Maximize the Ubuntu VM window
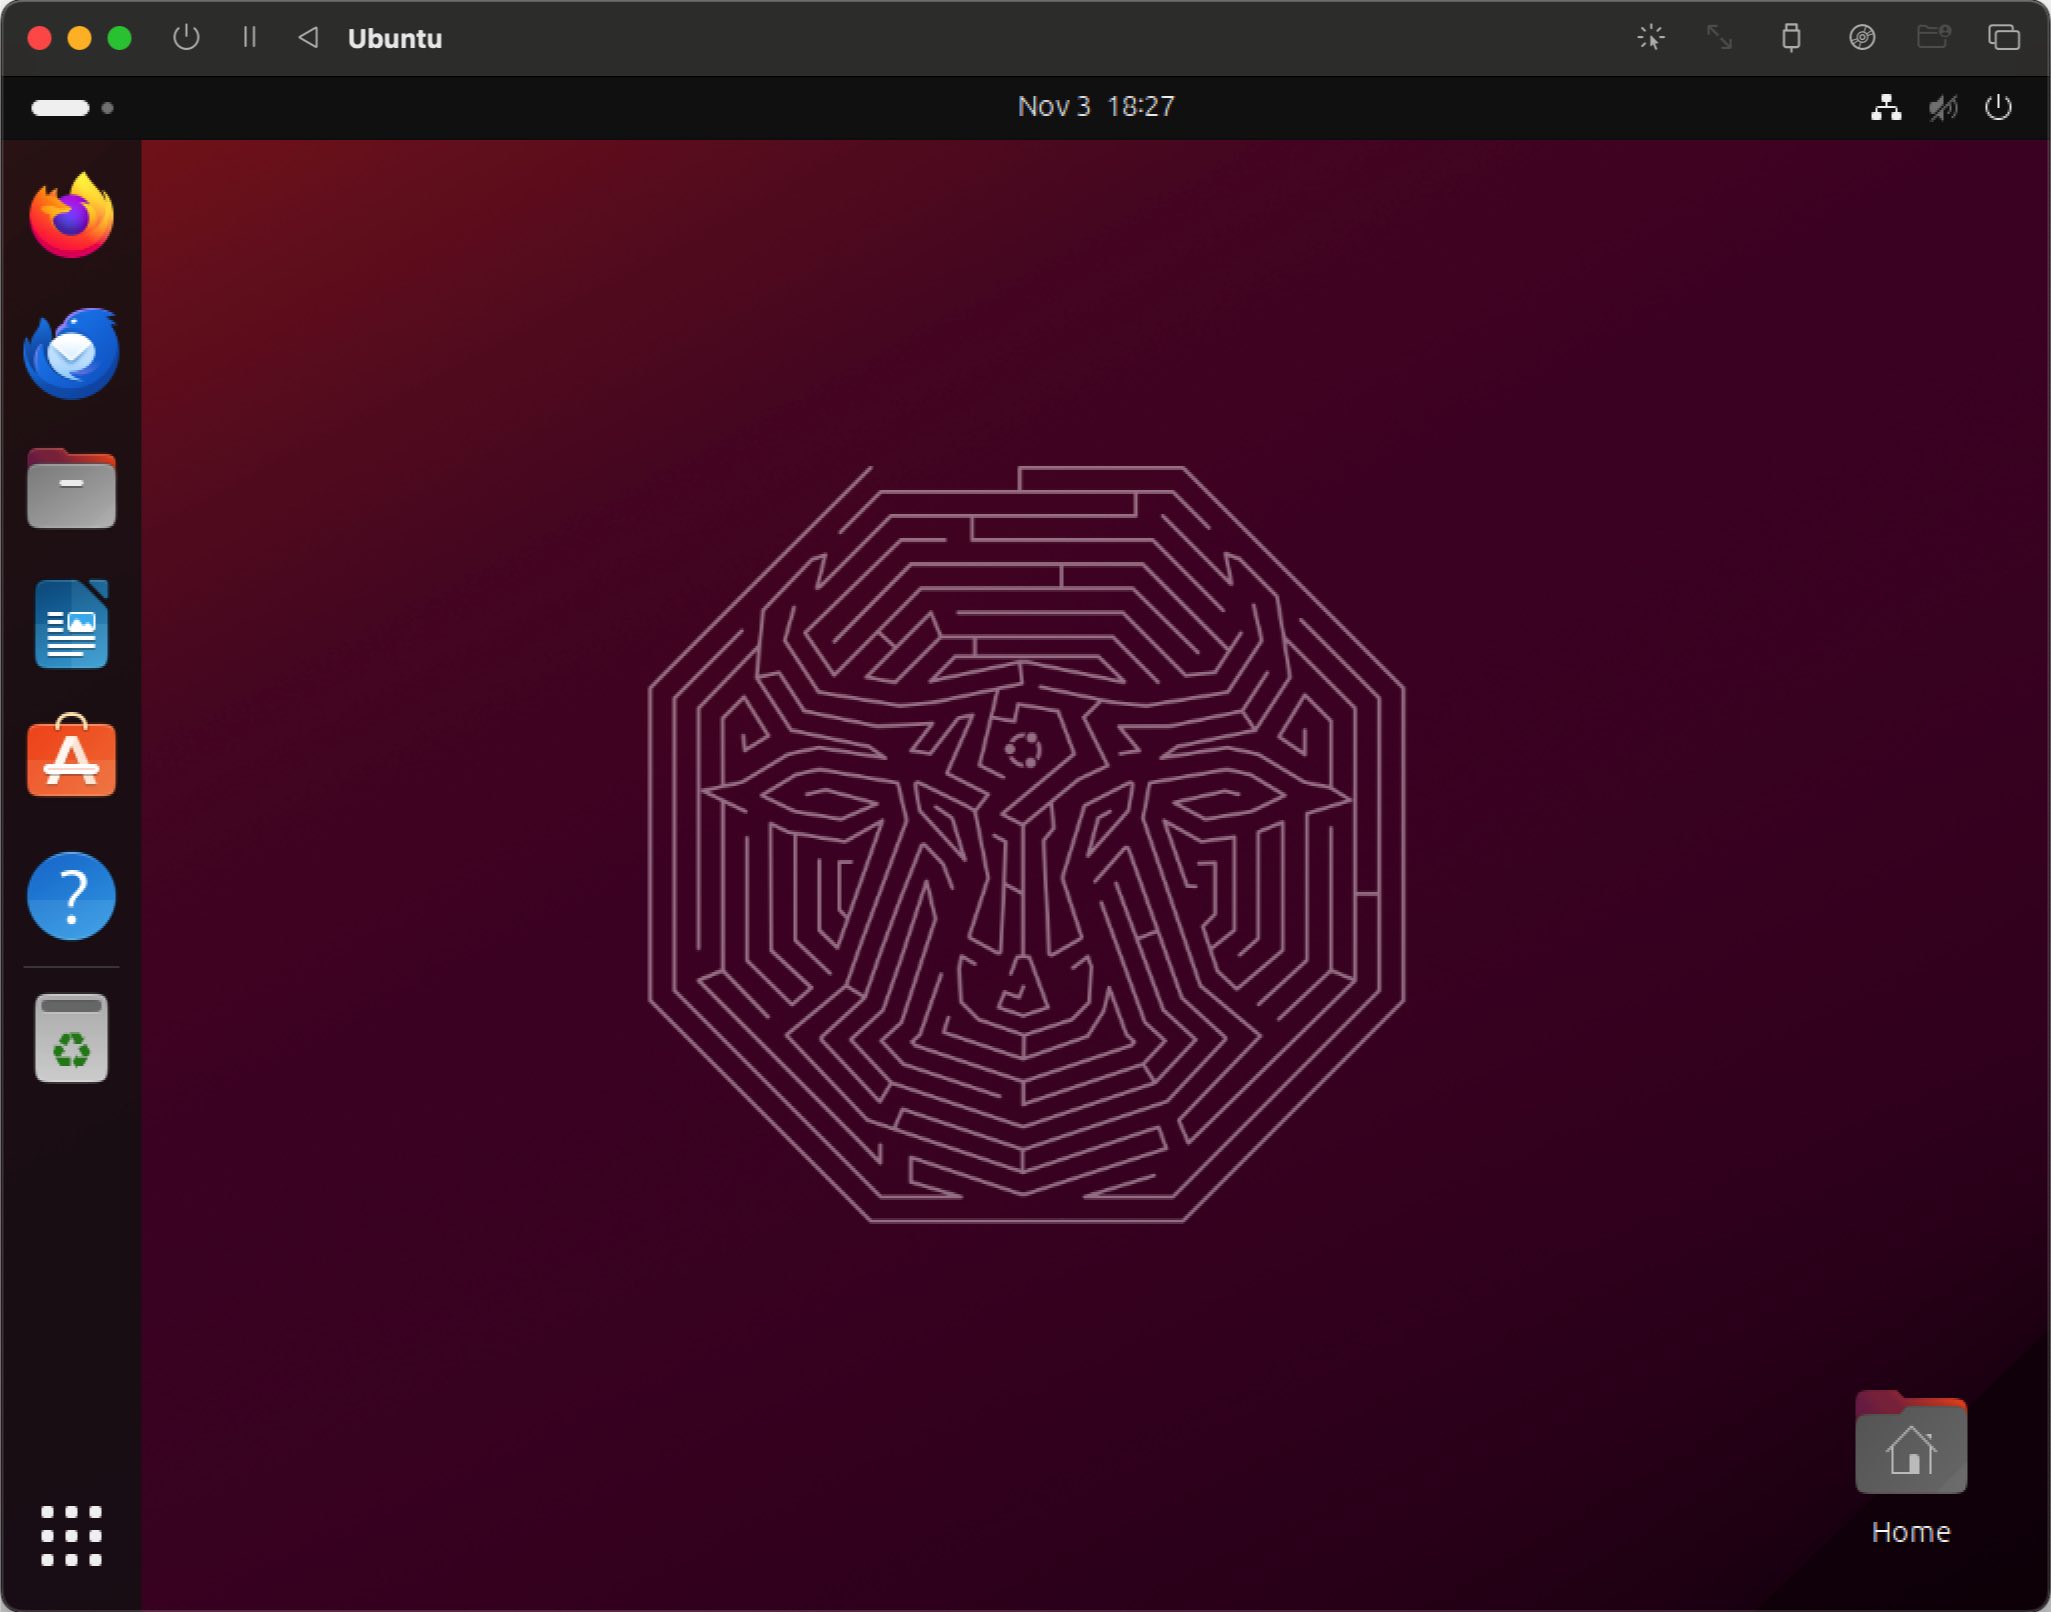Image resolution: width=2051 pixels, height=1612 pixels. (119, 38)
